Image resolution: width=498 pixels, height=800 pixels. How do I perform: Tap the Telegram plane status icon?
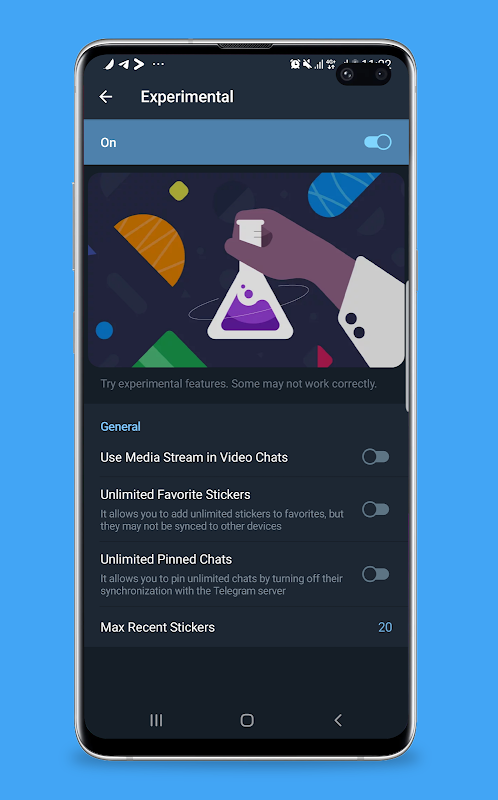point(123,64)
